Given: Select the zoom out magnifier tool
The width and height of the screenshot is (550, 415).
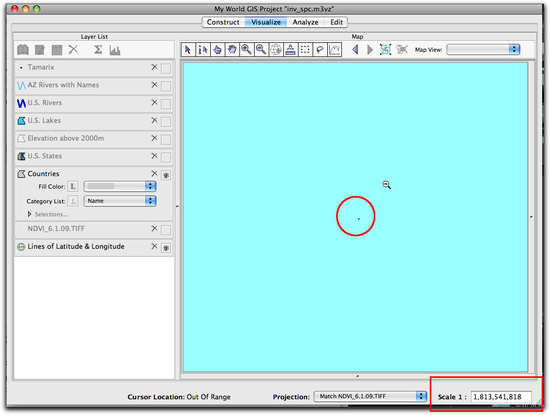Looking at the screenshot, I should 261,50.
